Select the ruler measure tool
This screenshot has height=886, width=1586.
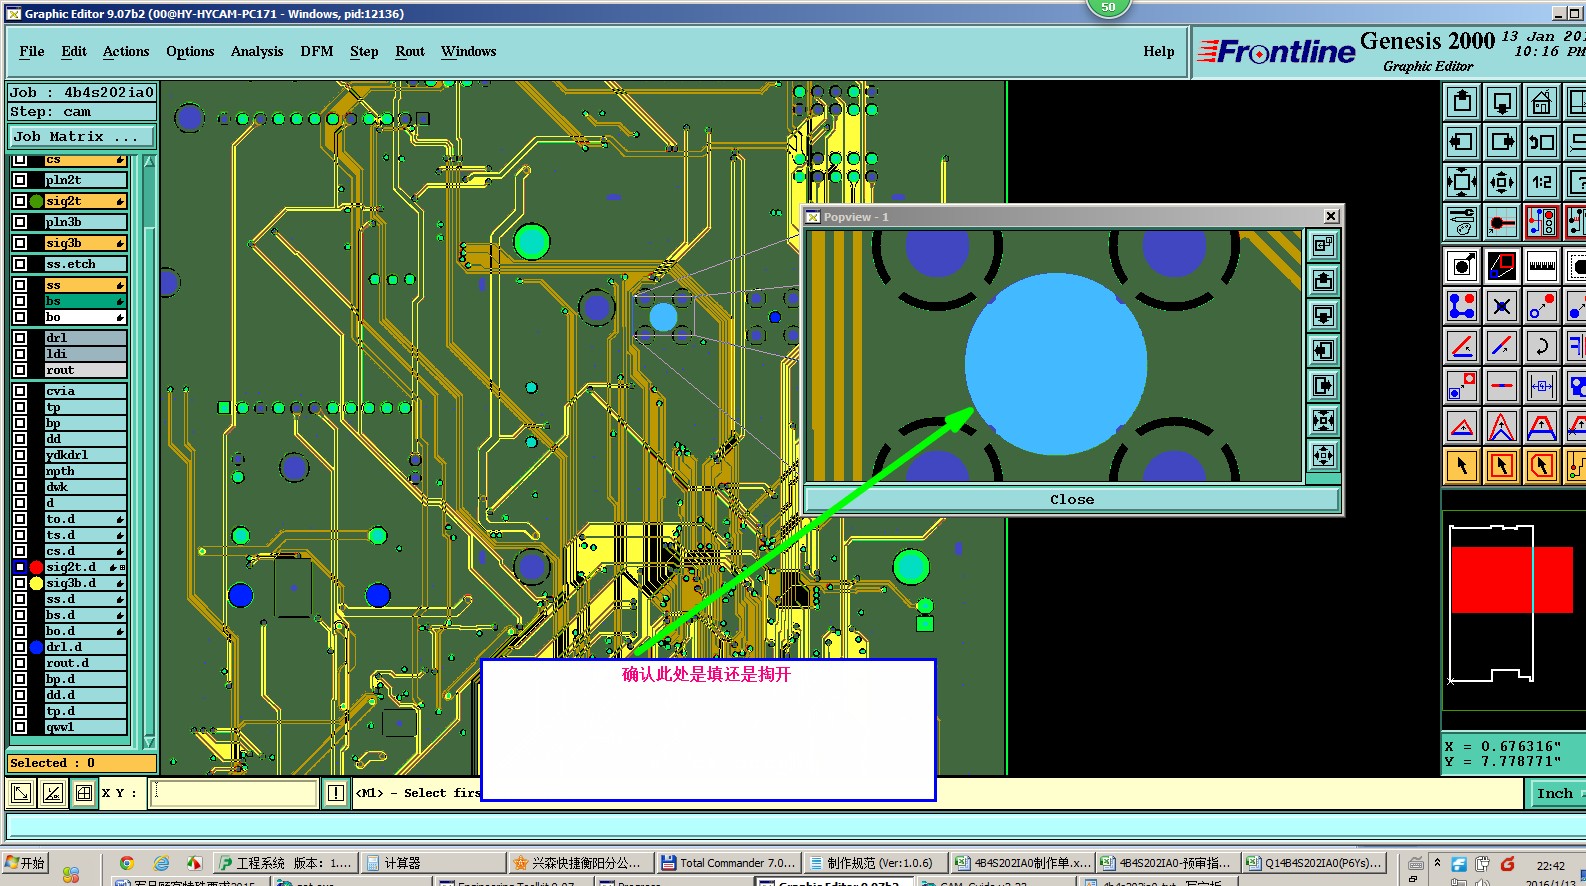click(x=1542, y=266)
